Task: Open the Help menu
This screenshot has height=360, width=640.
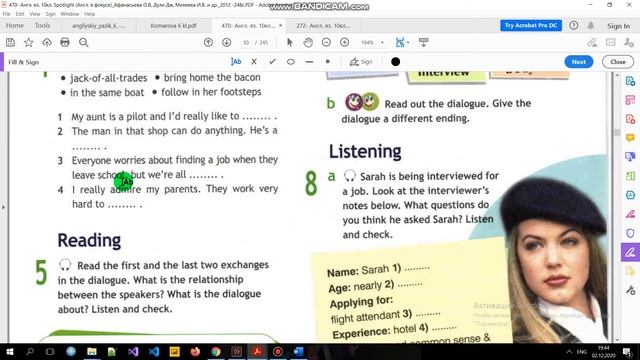Action: (89, 14)
